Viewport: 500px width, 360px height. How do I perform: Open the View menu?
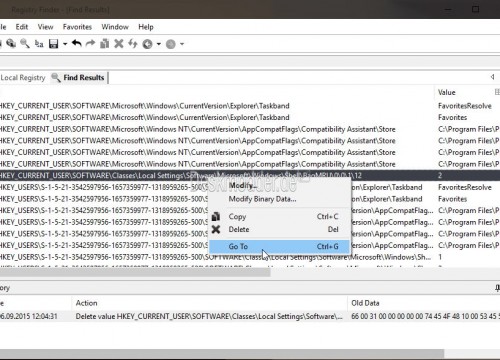tap(45, 27)
